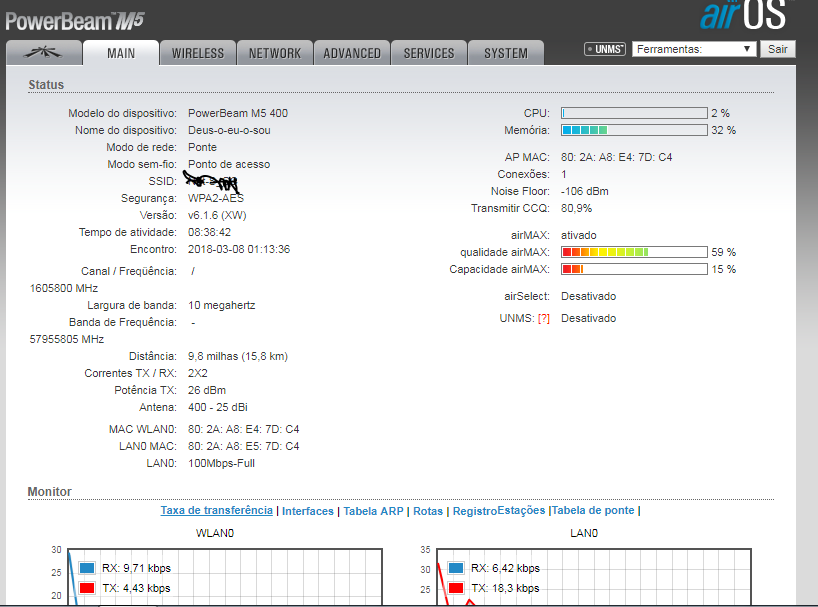818x607 pixels.
Task: Open the Tabela ARP link
Action: (374, 511)
